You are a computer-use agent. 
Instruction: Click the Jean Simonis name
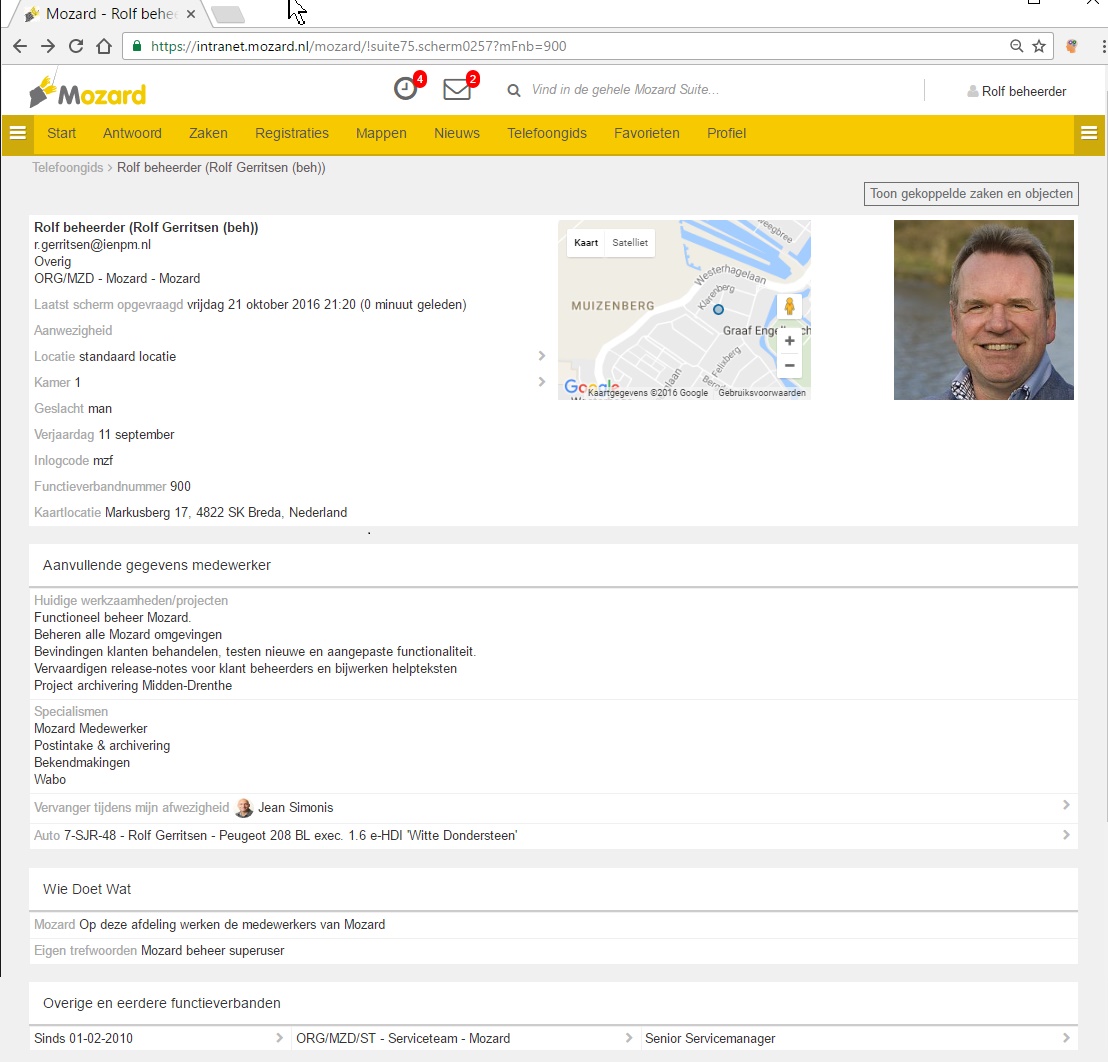coord(295,808)
